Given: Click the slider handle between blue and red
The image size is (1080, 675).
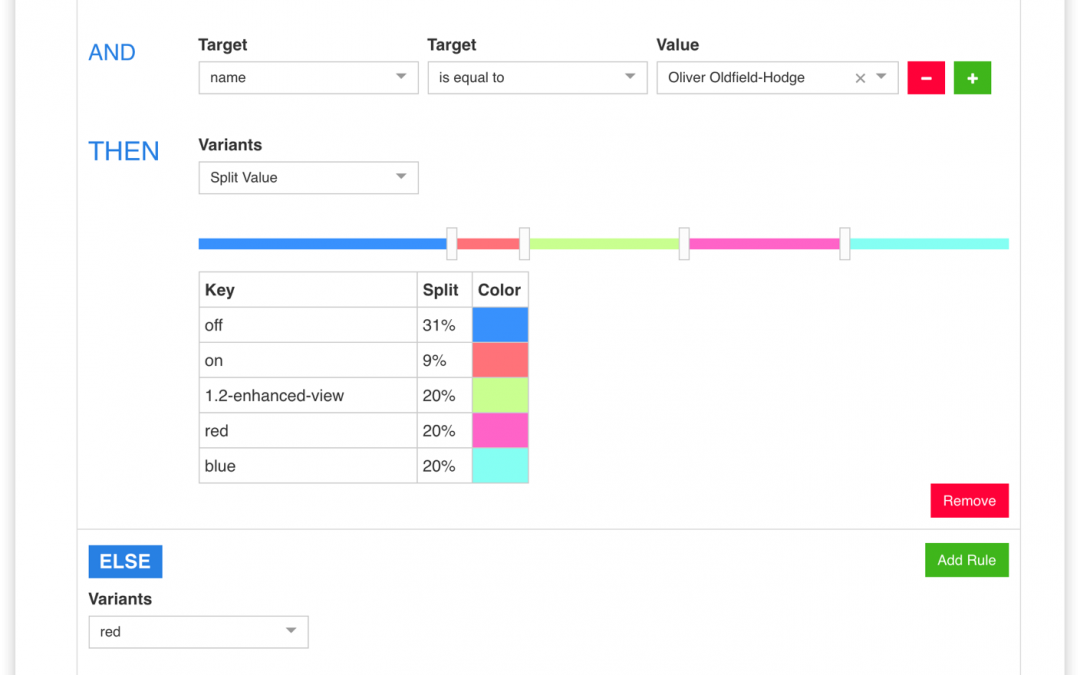Looking at the screenshot, I should click(452, 244).
